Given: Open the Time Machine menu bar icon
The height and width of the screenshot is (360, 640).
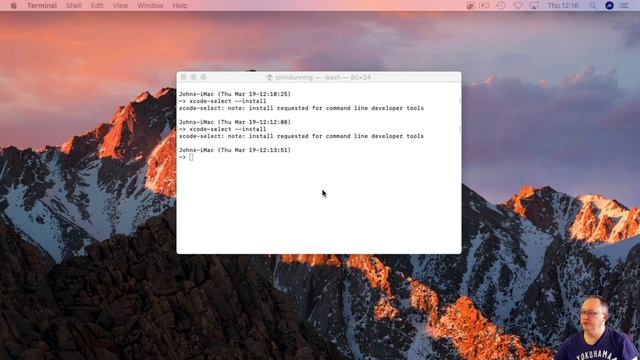Looking at the screenshot, I should pyautogui.click(x=501, y=6).
